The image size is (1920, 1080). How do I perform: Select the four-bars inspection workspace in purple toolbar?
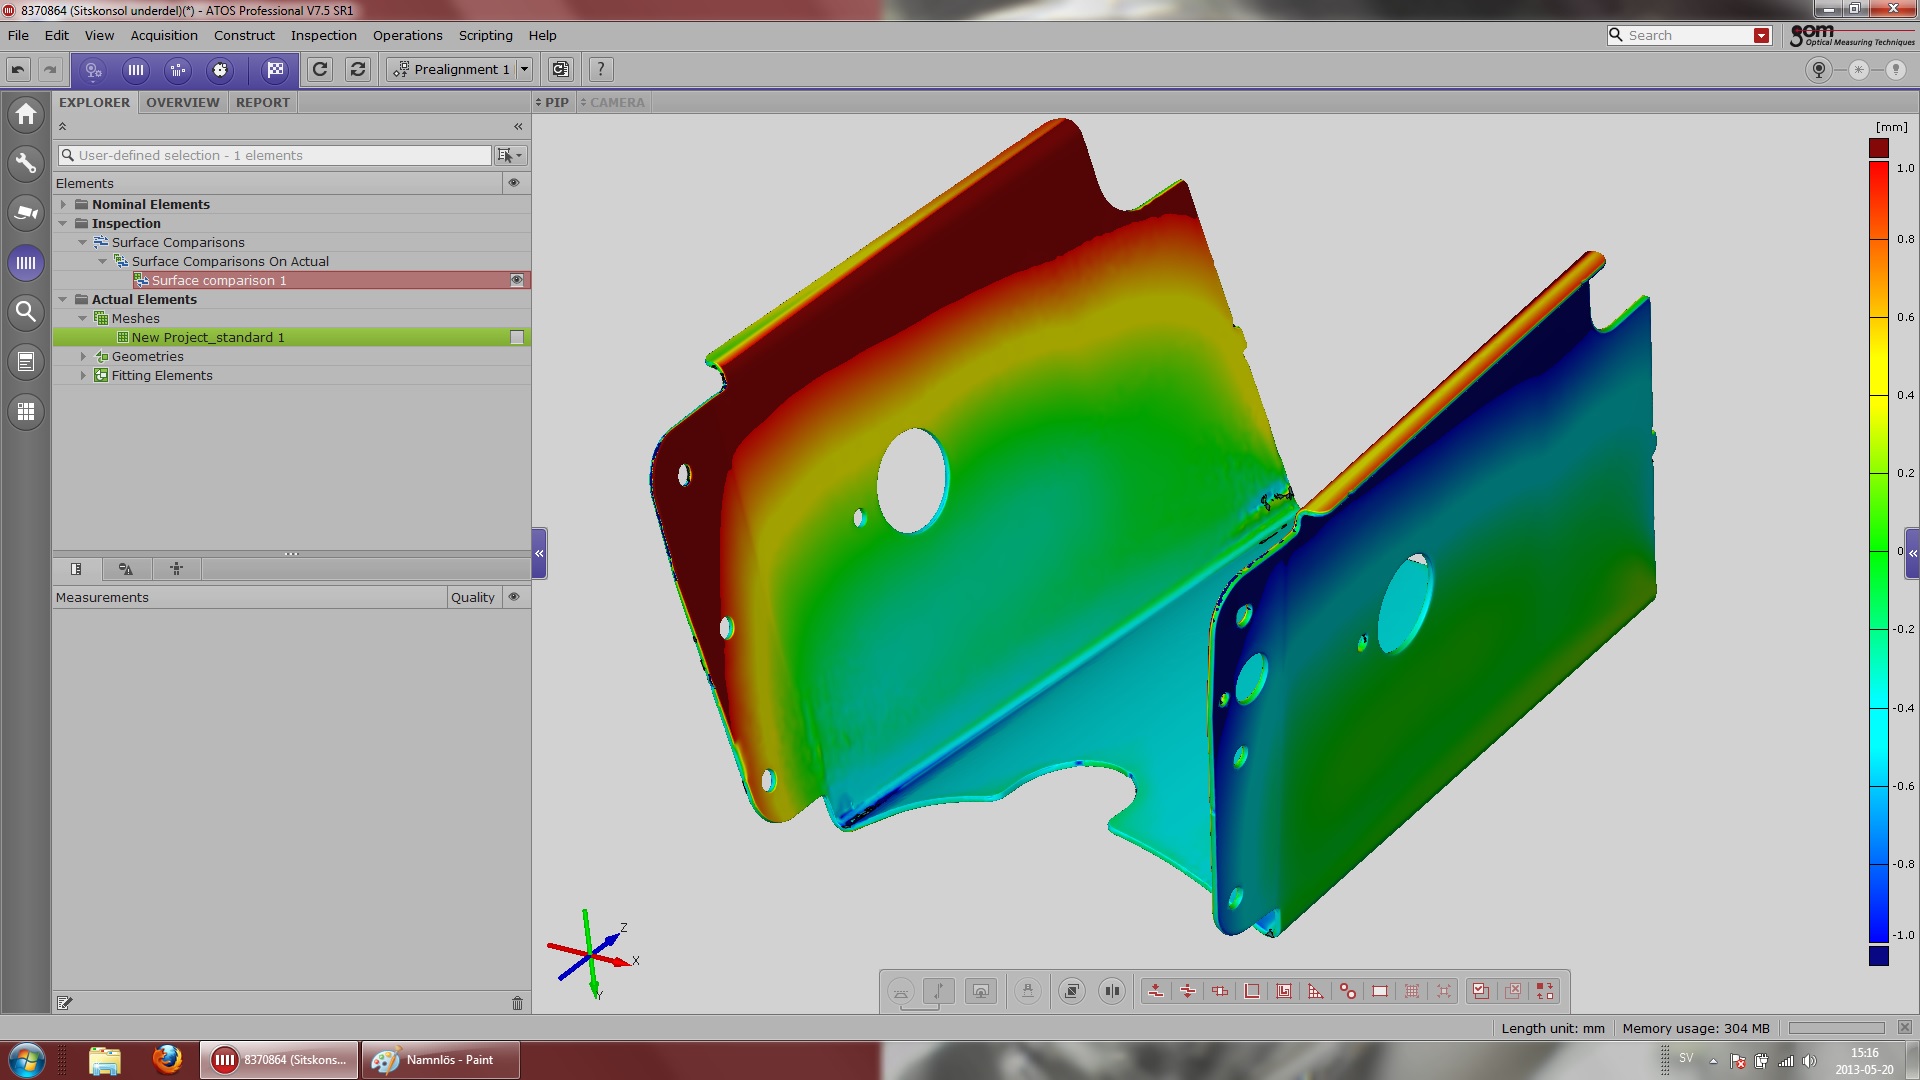135,70
